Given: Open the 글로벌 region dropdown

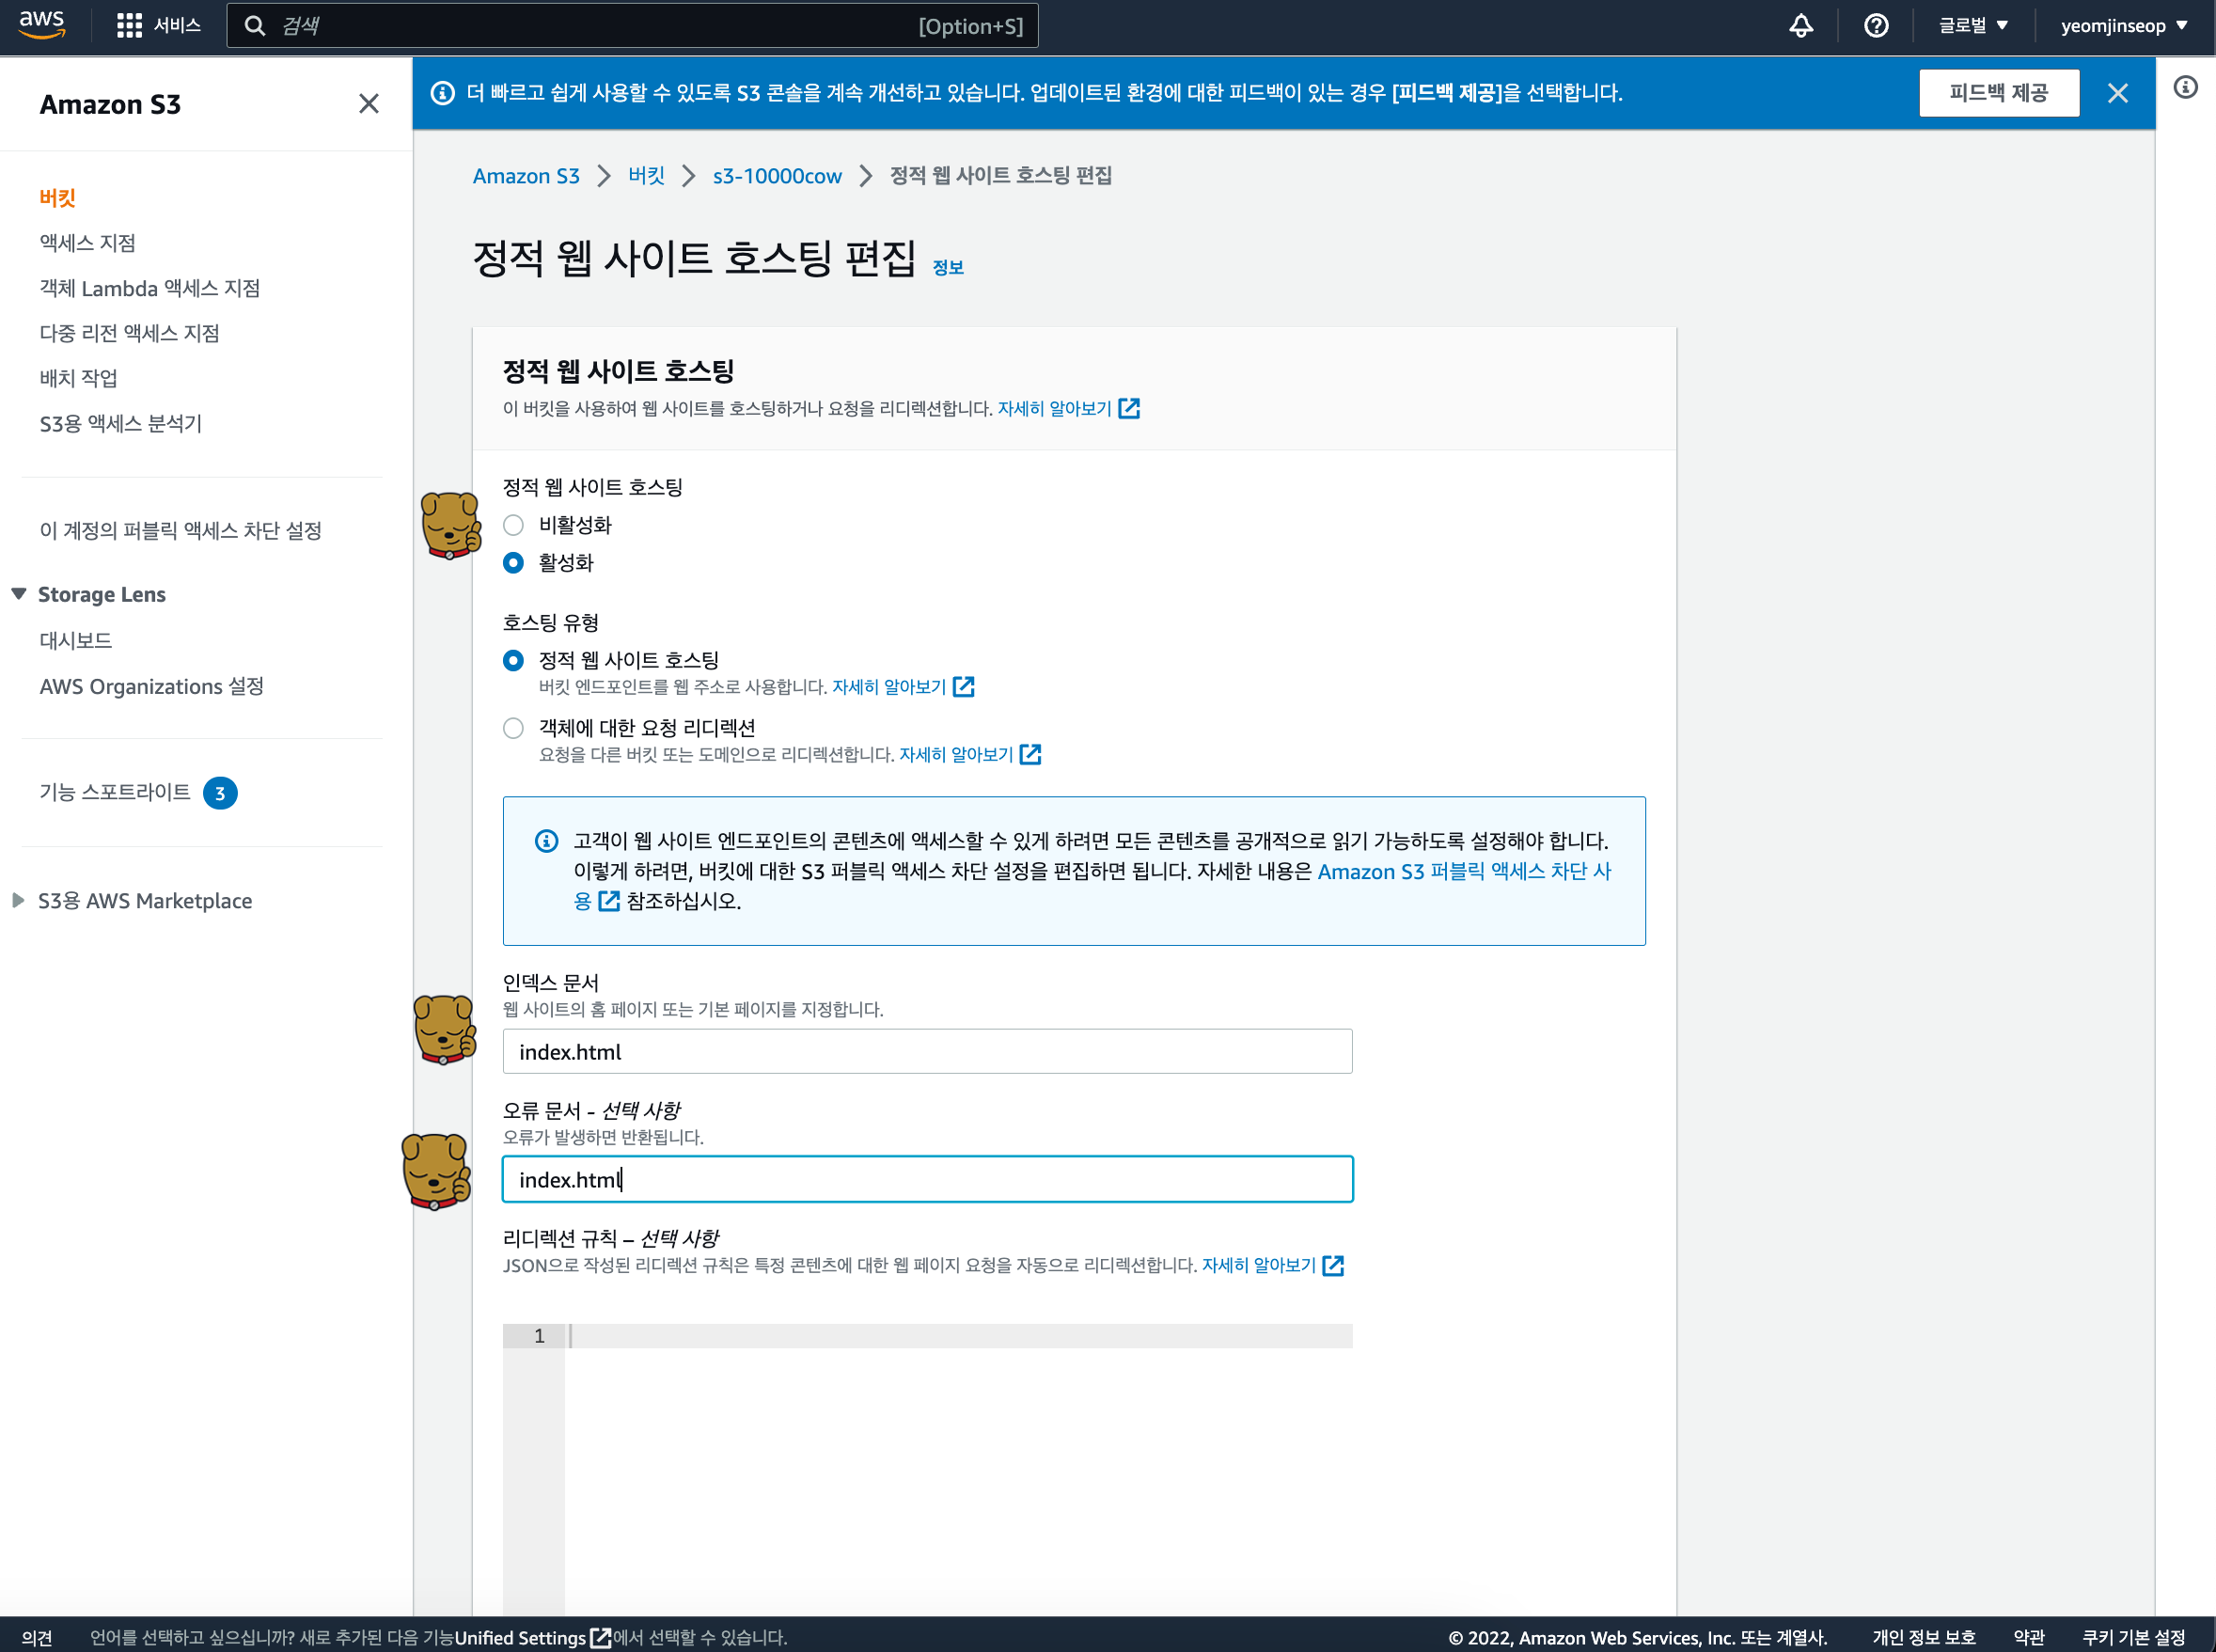Looking at the screenshot, I should click(x=1972, y=26).
